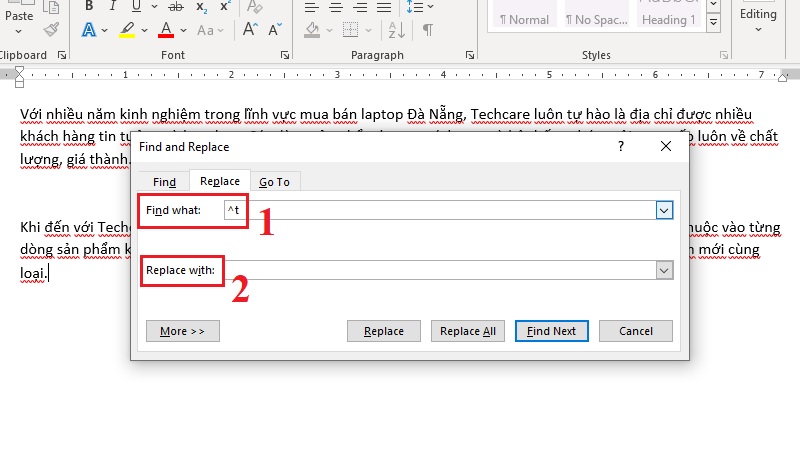
Task: Click the Text Effects blue A icon
Action: (x=89, y=30)
